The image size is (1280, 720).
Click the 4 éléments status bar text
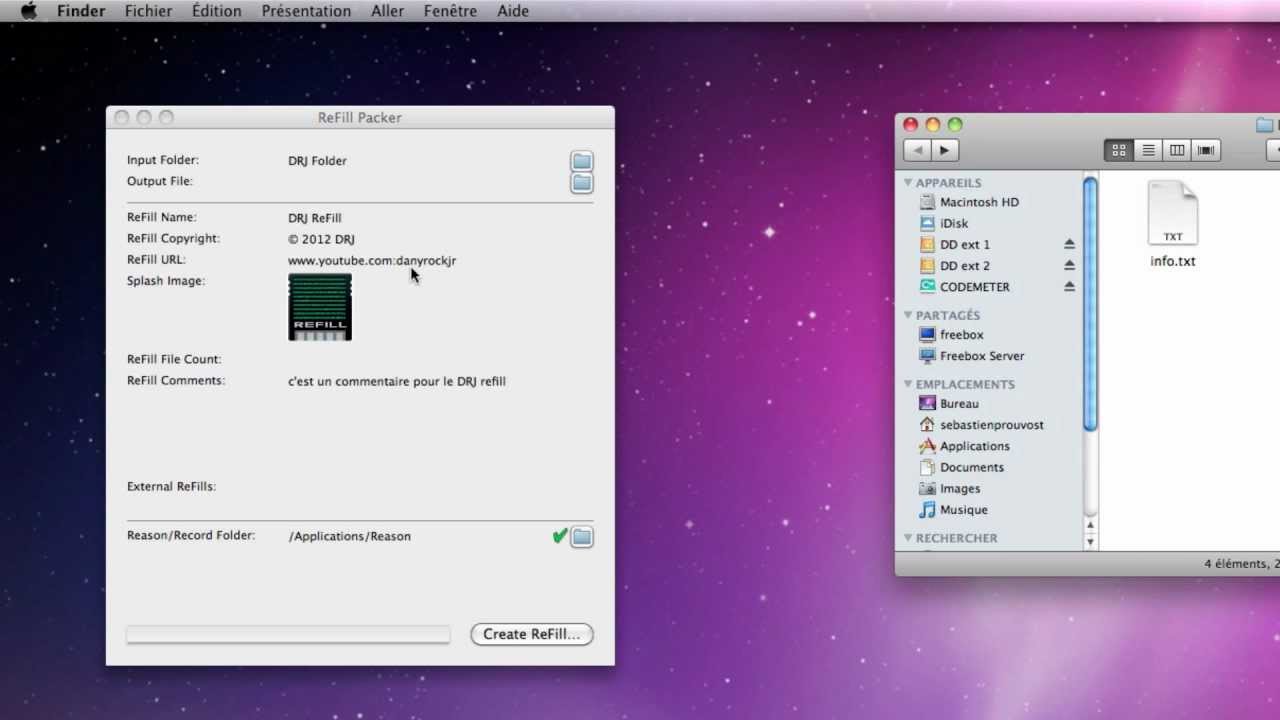[1241, 564]
